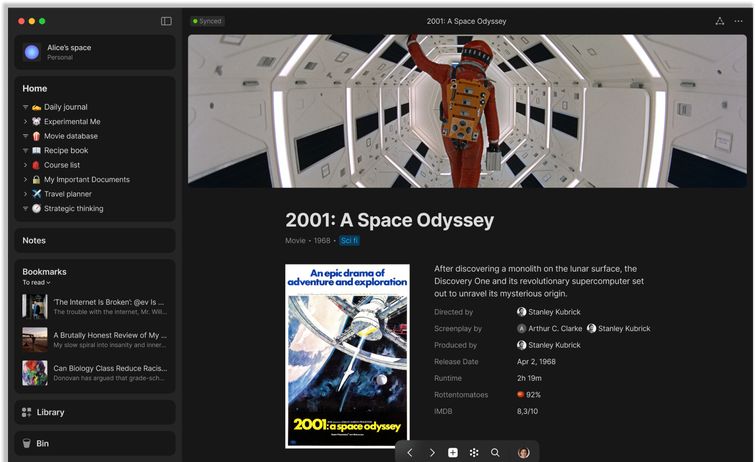The image size is (756, 462).
Task: Click the relations icon beside the more menu
Action: [719, 21]
